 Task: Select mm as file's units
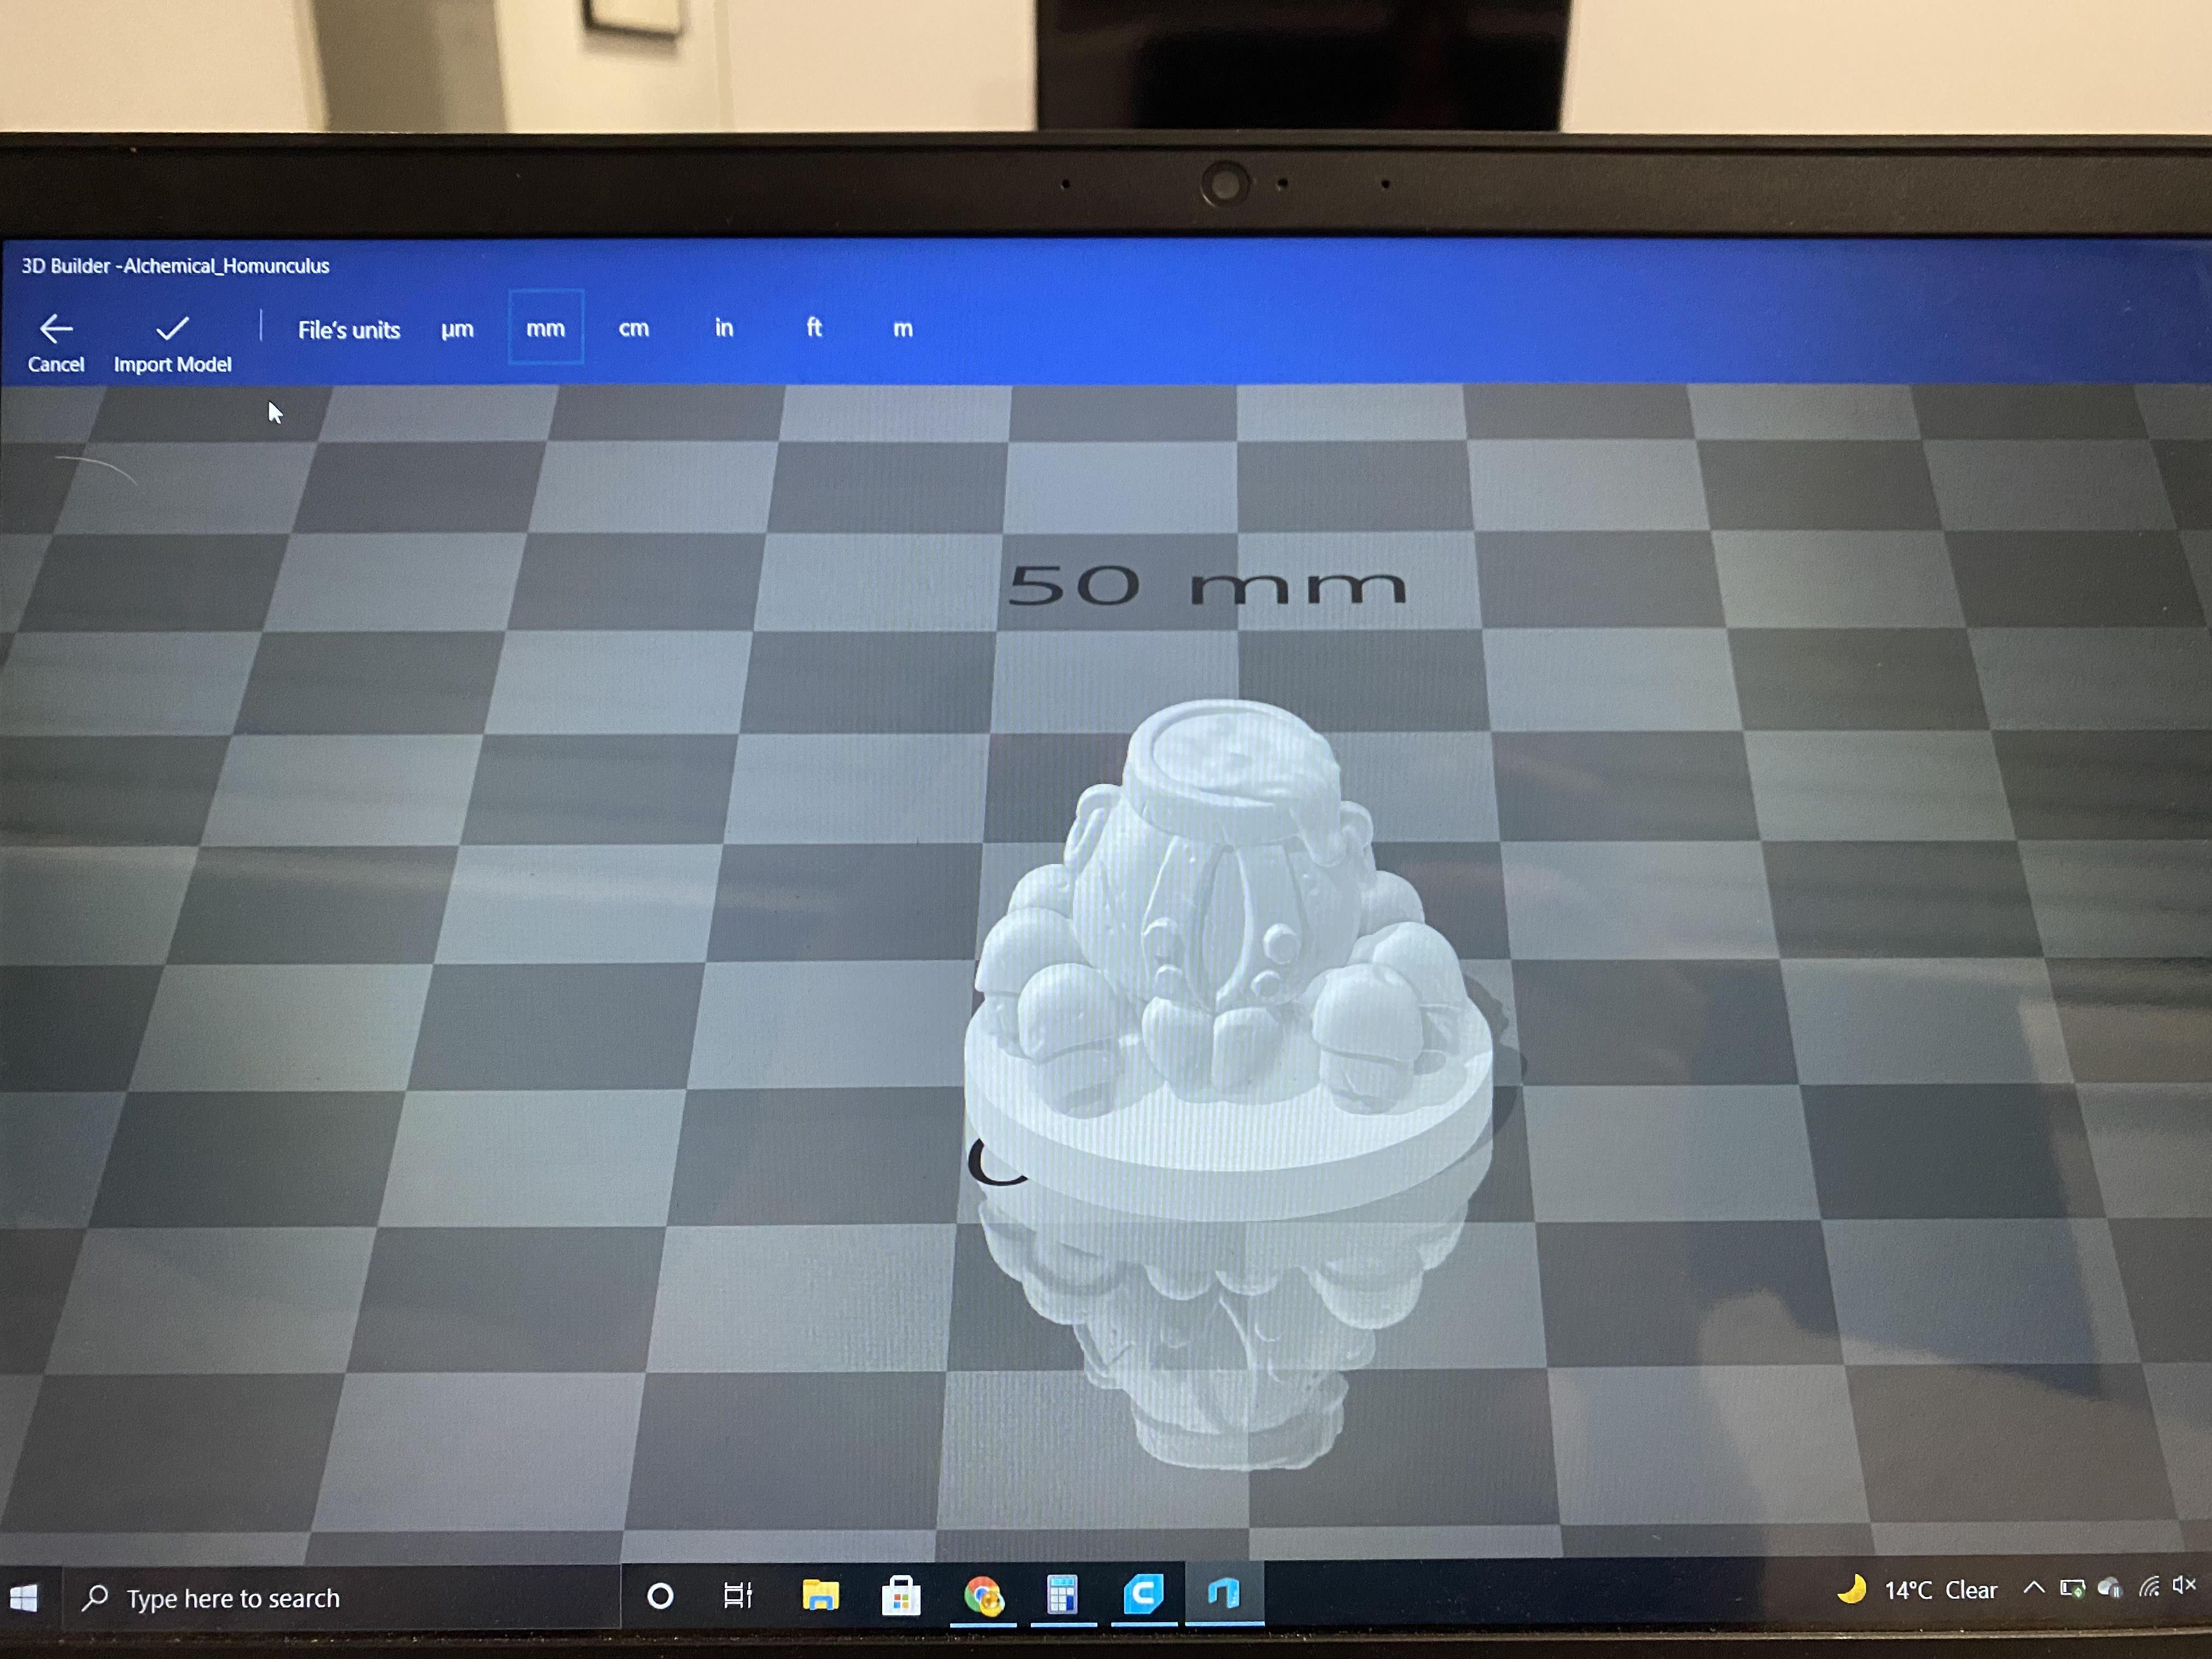(545, 328)
